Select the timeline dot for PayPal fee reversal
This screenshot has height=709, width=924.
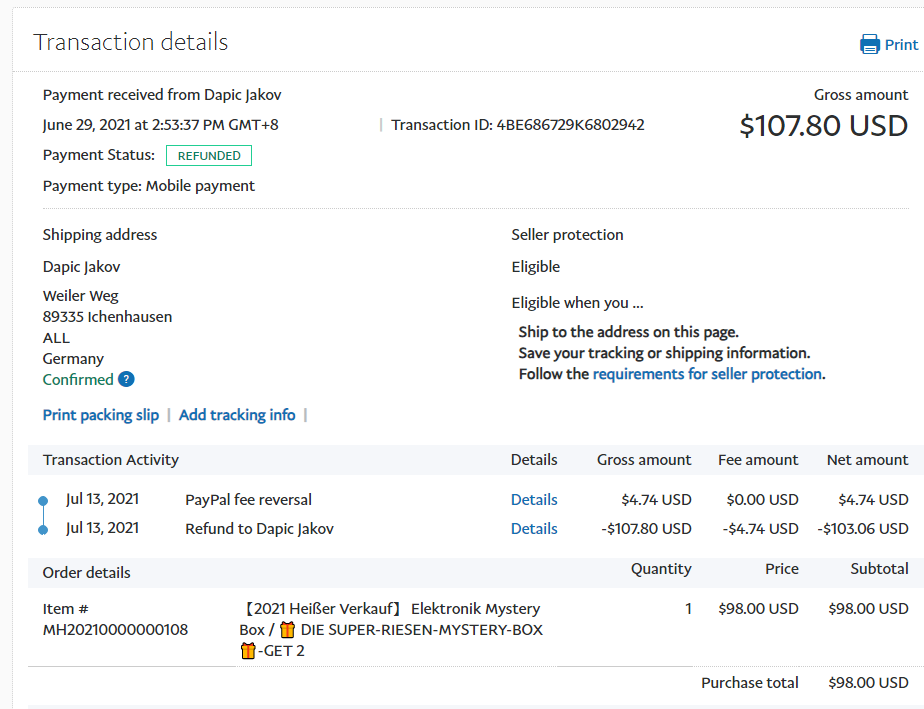(x=42, y=500)
